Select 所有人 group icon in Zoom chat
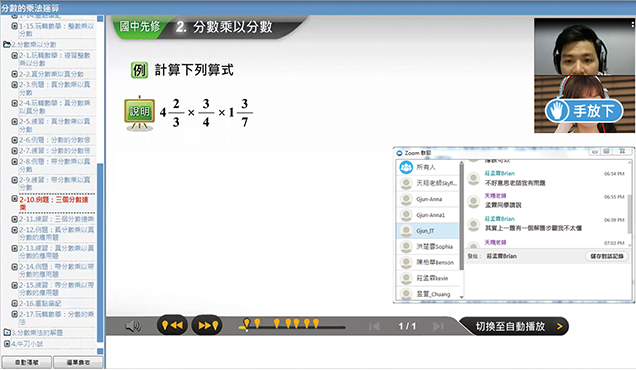This screenshot has height=370, width=636. pyautogui.click(x=406, y=167)
